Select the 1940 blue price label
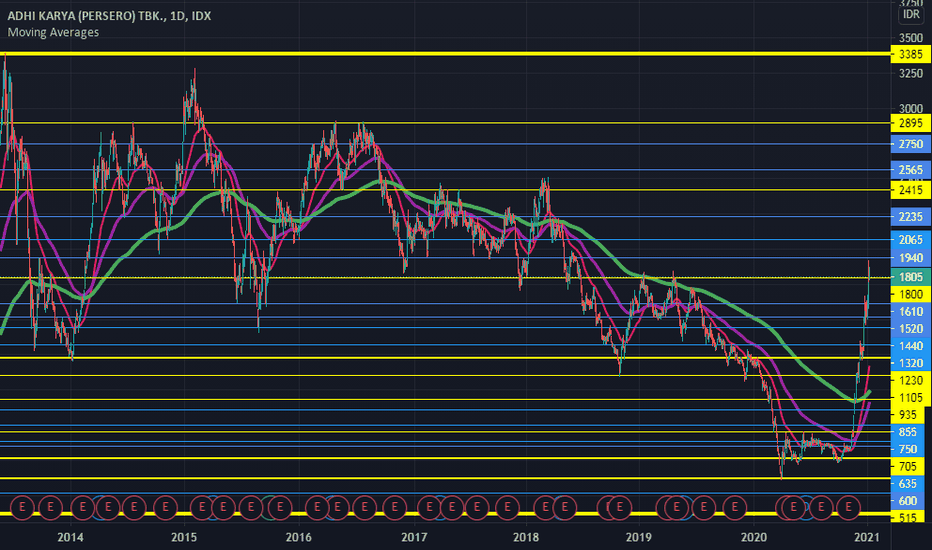The image size is (932, 550). 911,258
